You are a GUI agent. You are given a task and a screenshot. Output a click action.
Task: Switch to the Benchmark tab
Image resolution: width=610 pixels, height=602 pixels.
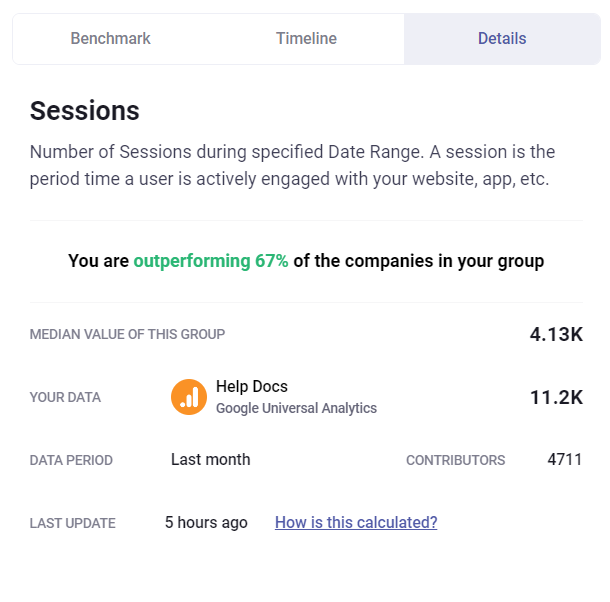(110, 39)
